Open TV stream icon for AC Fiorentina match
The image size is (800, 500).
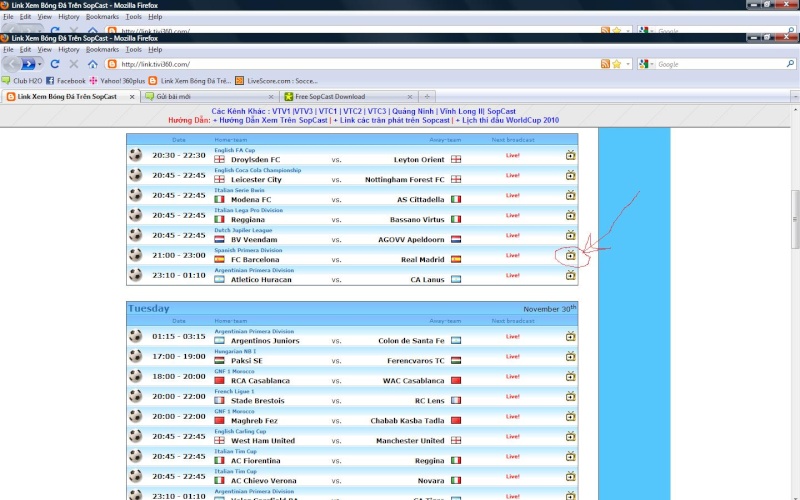(x=570, y=456)
